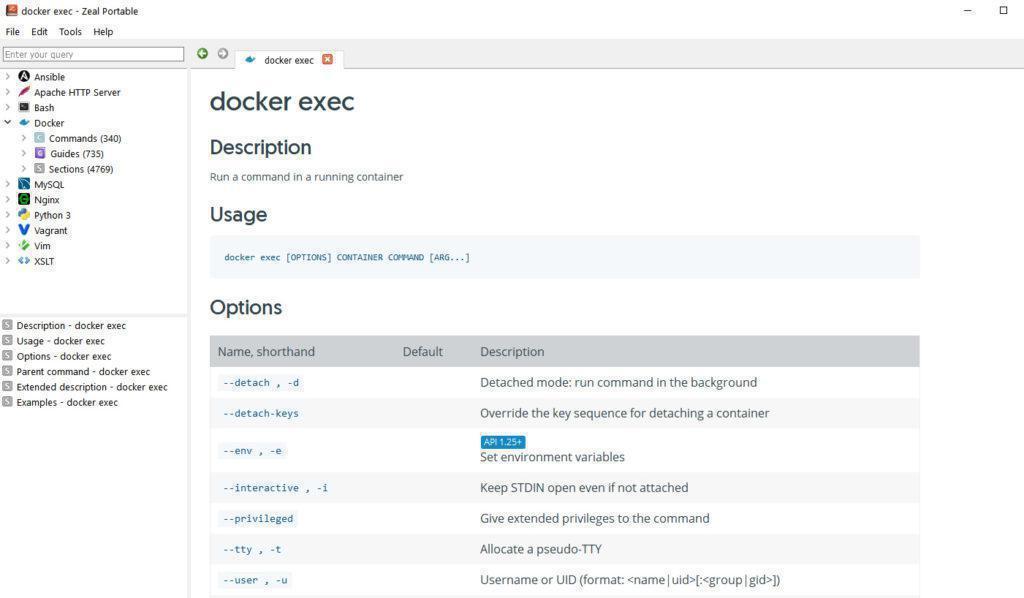Click the Zeal app icon in title bar
Image resolution: width=1024 pixels, height=598 pixels.
point(11,10)
